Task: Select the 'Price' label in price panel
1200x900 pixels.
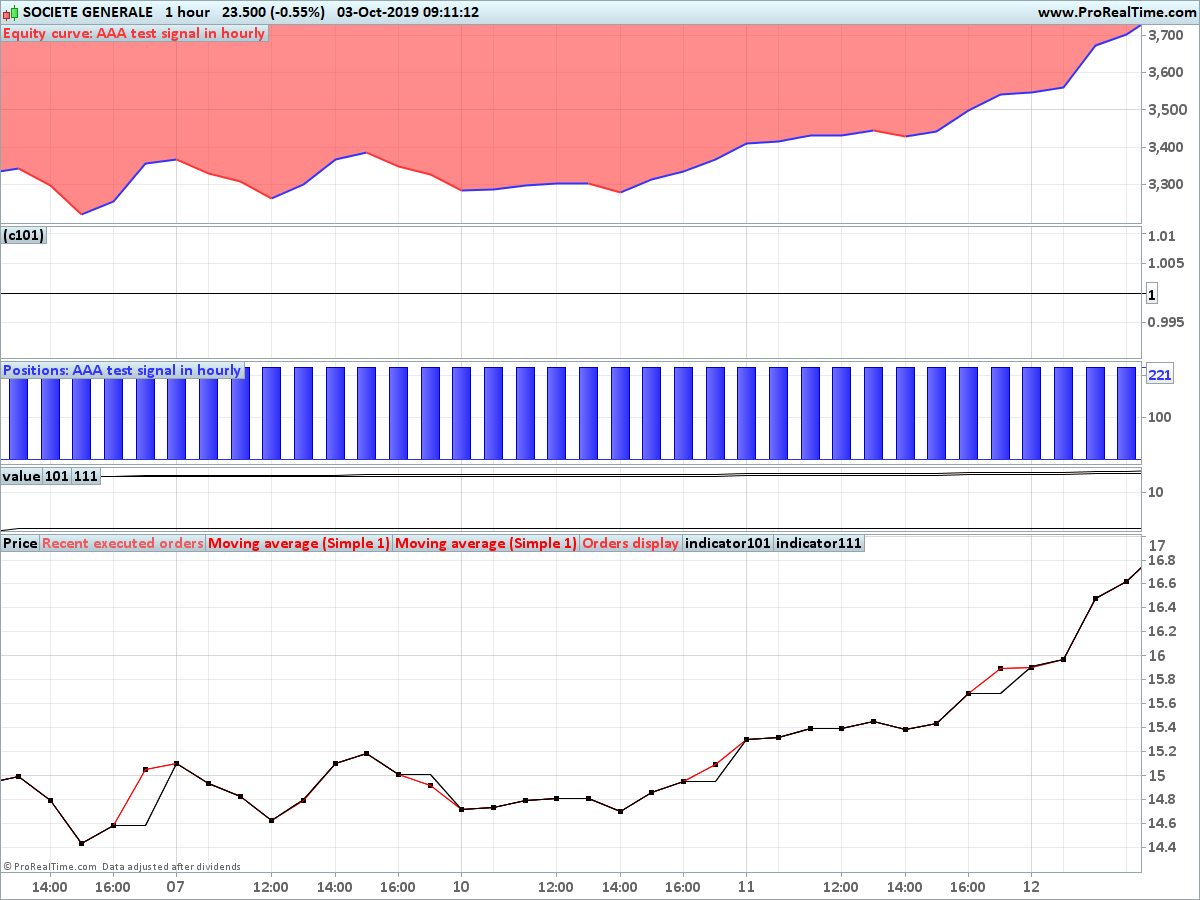Action: [20, 543]
